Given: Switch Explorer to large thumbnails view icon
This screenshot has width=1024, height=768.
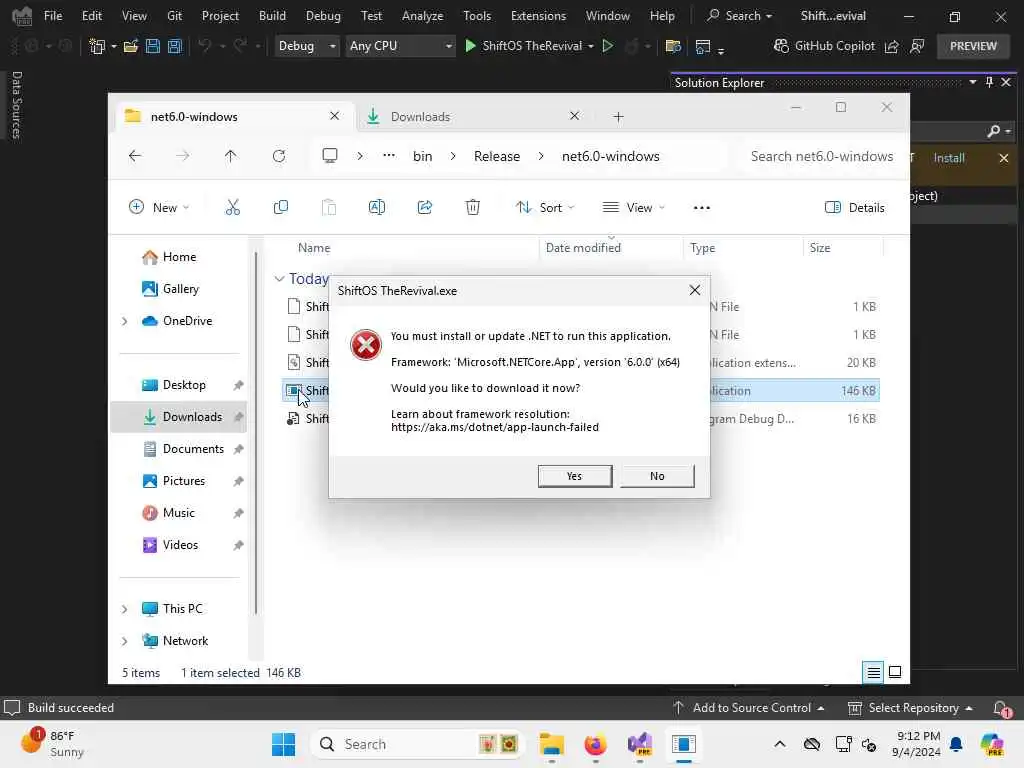Looking at the screenshot, I should click(x=895, y=672).
